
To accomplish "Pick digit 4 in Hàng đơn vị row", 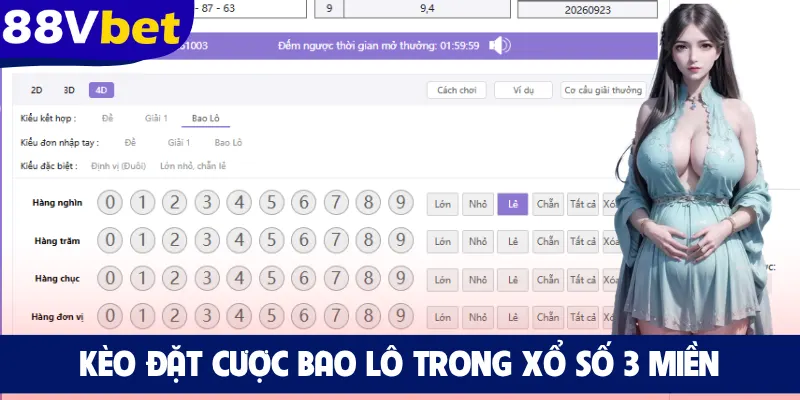I will pyautogui.click(x=239, y=316).
